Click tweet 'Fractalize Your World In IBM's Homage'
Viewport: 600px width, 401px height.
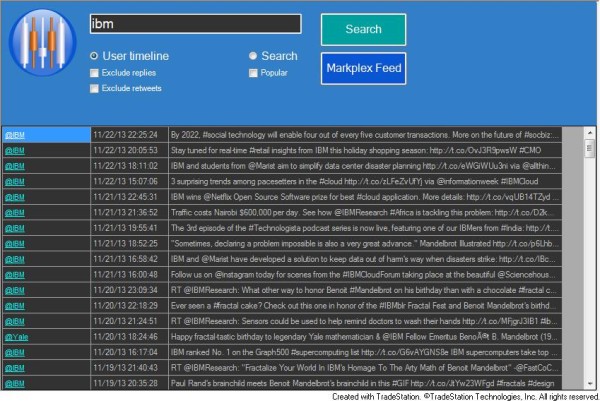click(365, 368)
